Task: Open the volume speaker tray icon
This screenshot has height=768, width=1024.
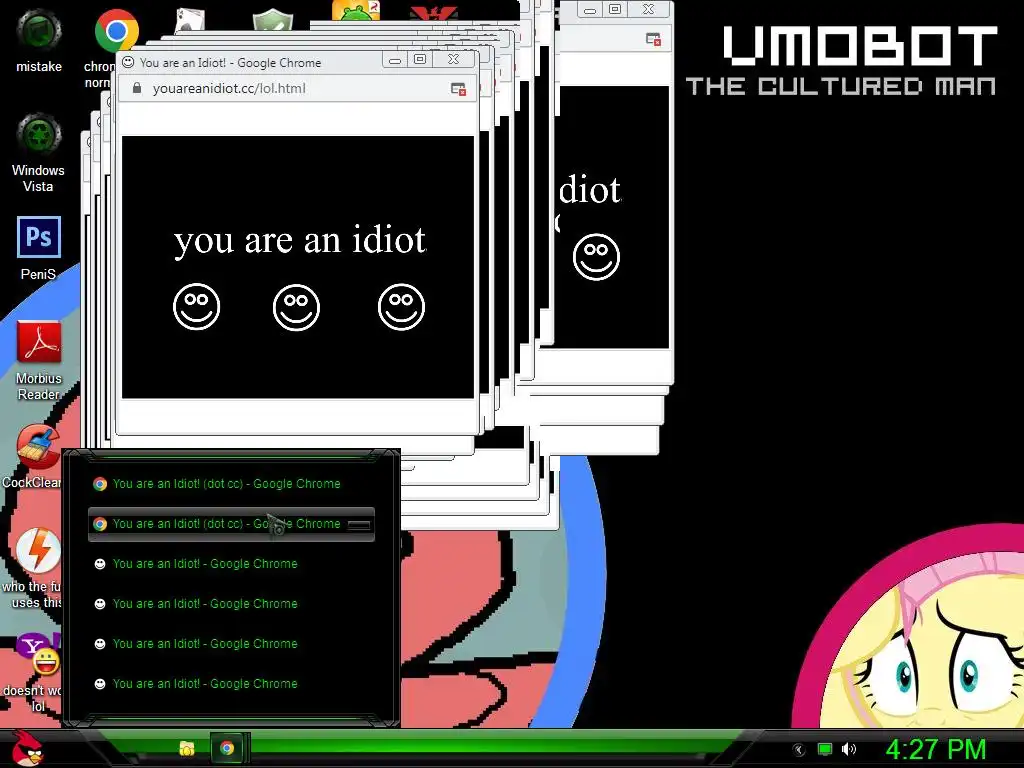Action: (x=849, y=749)
